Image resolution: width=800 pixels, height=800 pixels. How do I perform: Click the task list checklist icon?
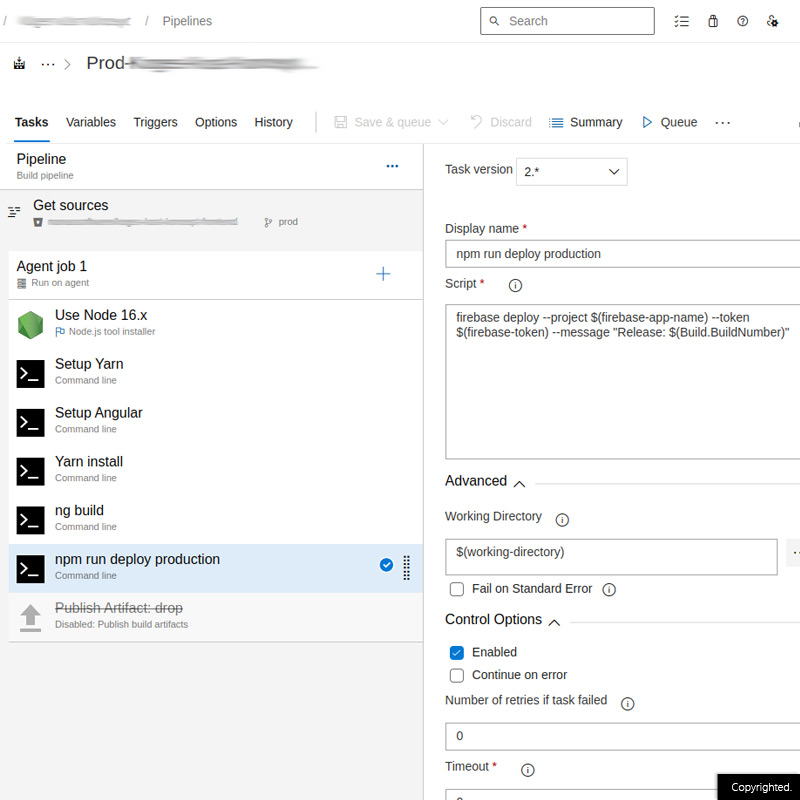pos(682,21)
